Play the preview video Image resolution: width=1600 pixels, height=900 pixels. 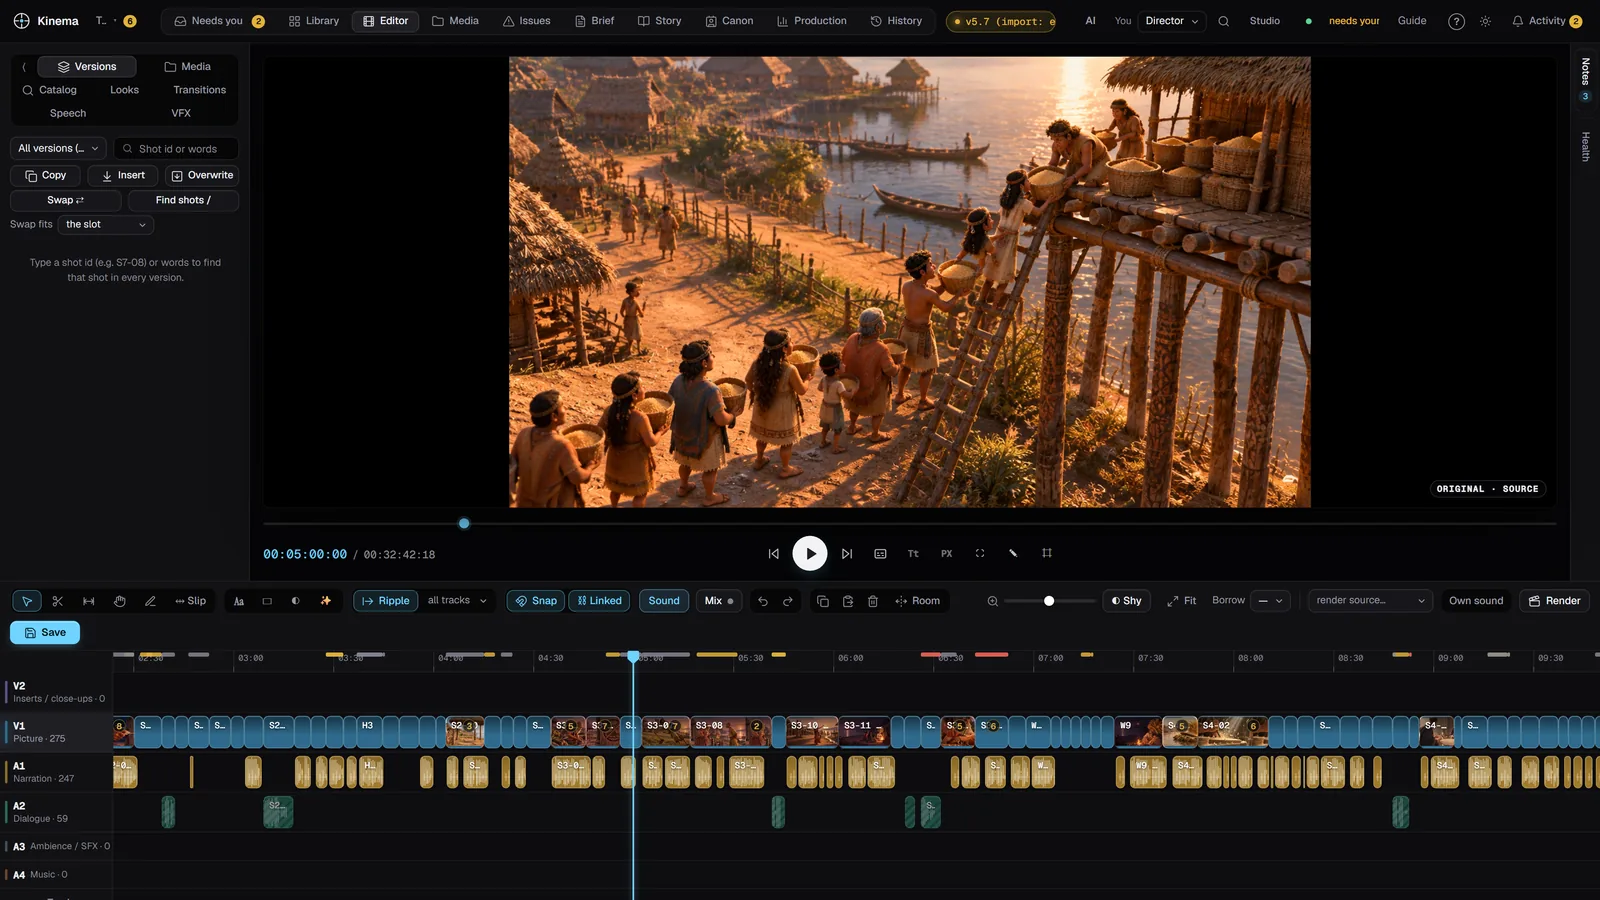pyautogui.click(x=810, y=553)
